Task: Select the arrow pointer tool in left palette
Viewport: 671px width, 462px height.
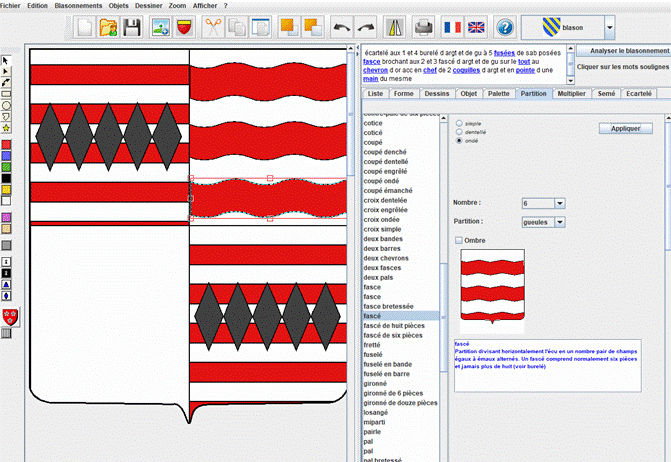Action: click(6, 60)
